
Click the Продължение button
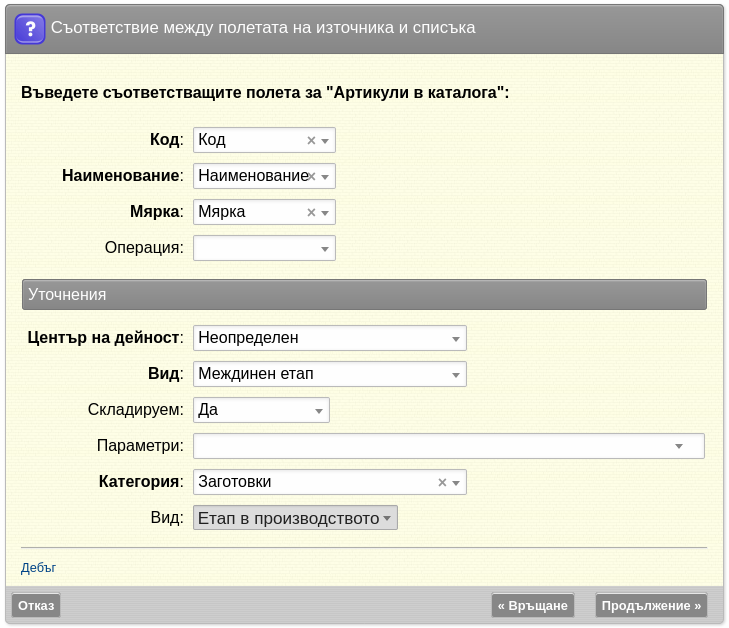pyautogui.click(x=651, y=605)
